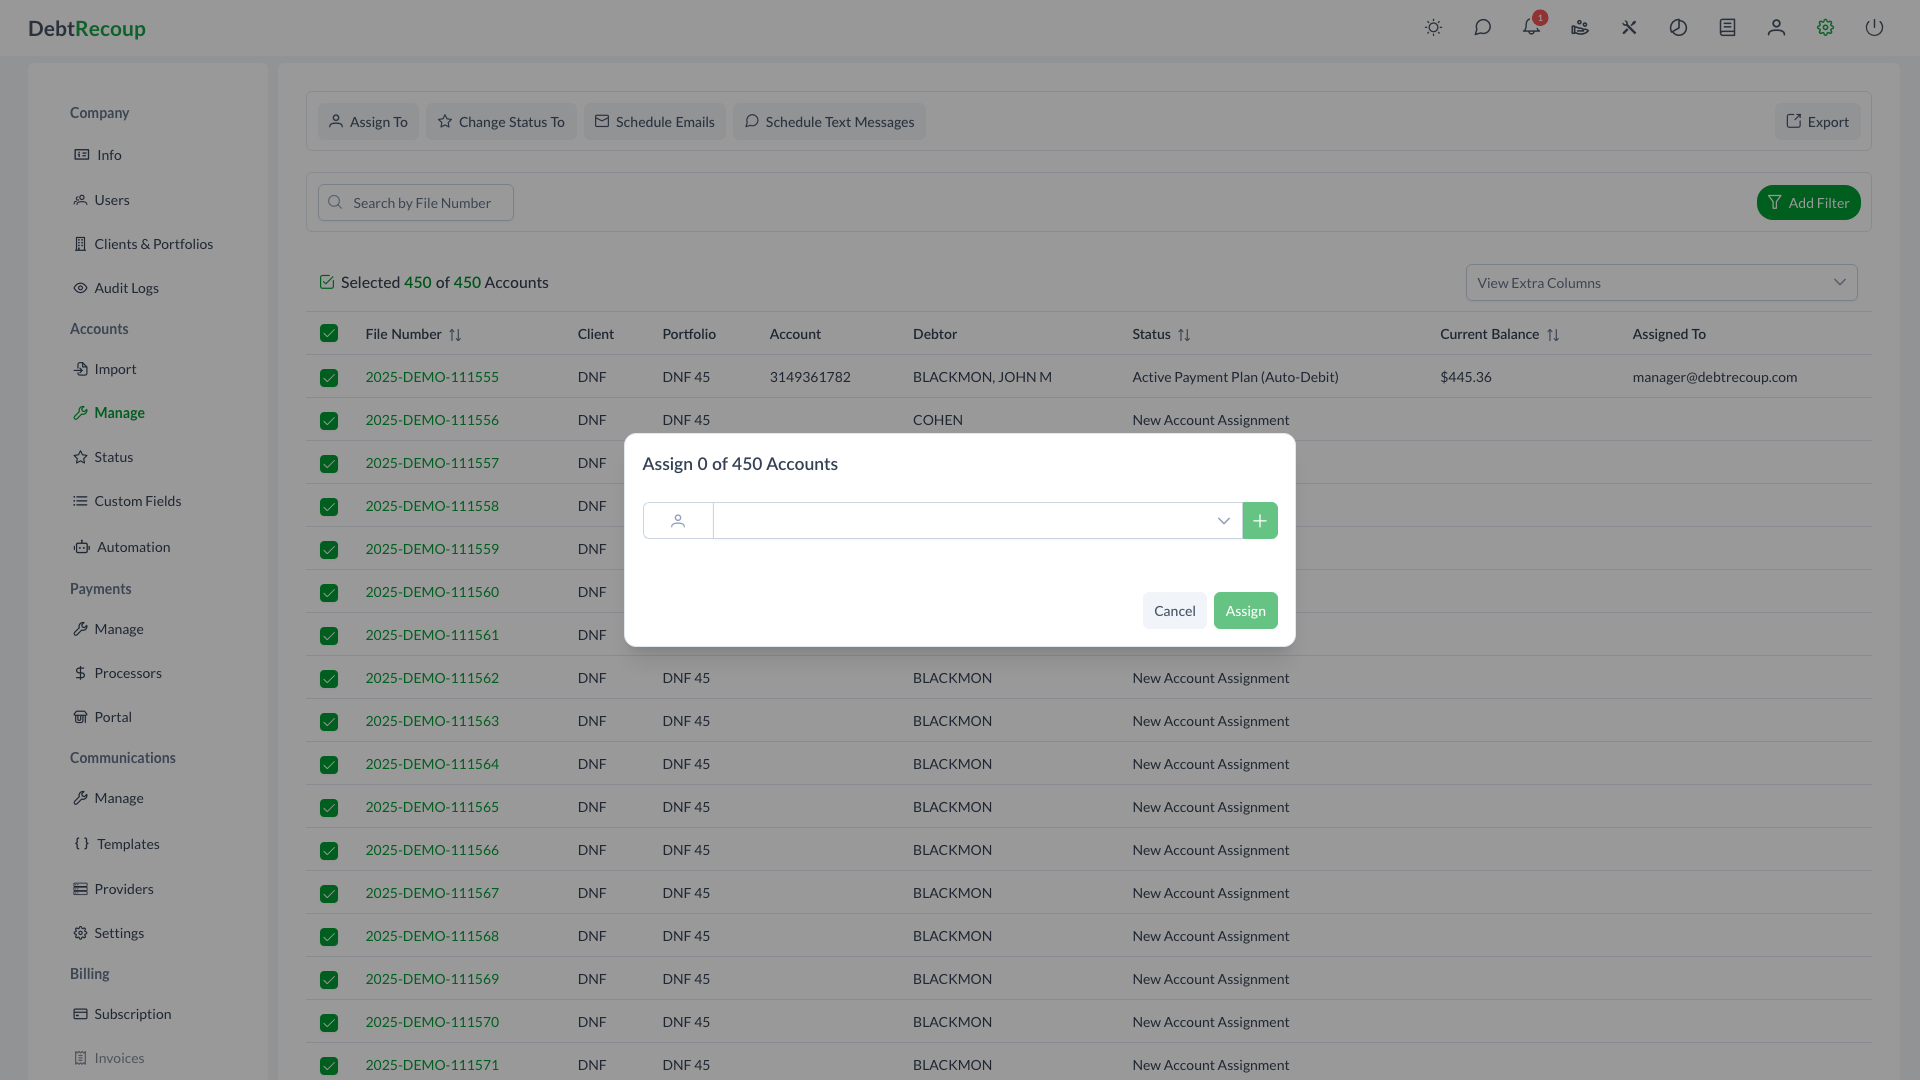This screenshot has width=1920, height=1080.
Task: Click Cancel in the assign dialog
Action: pyautogui.click(x=1174, y=611)
